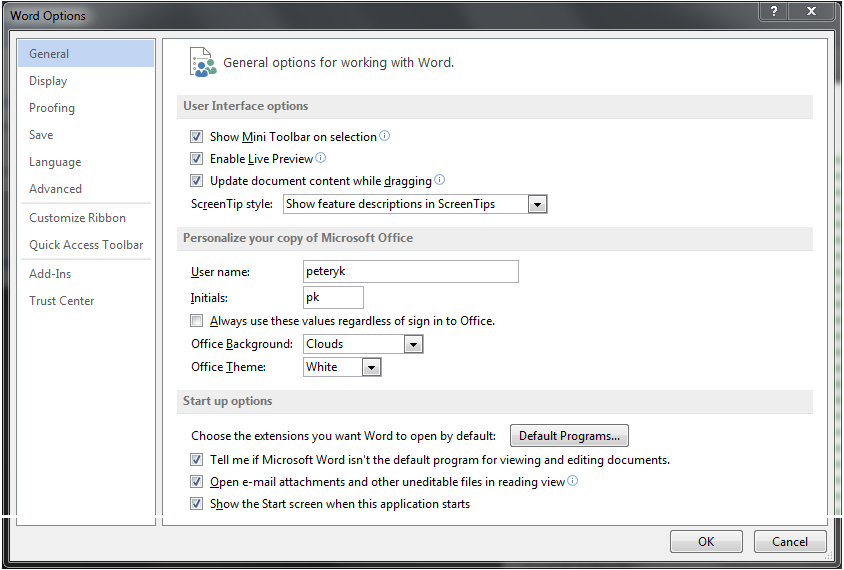Viewport: 844px width, 570px height.
Task: Switch to the Save category
Action: click(x=86, y=135)
